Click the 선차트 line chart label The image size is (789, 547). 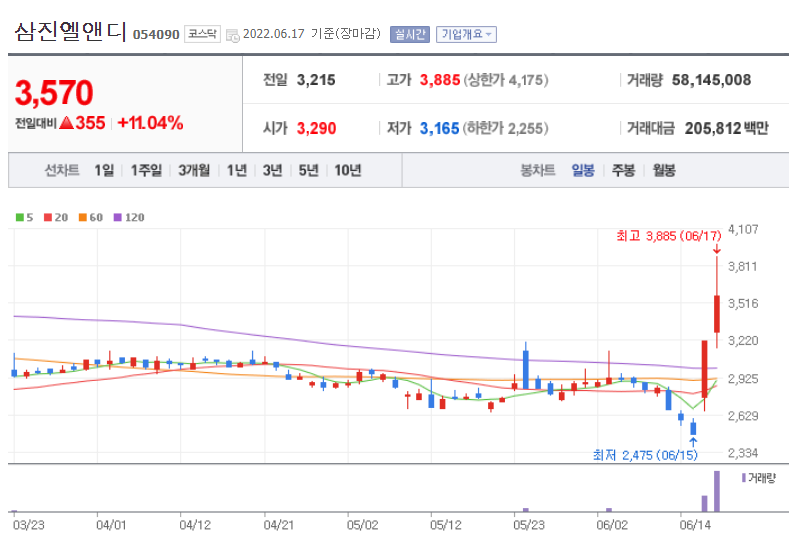click(x=62, y=170)
